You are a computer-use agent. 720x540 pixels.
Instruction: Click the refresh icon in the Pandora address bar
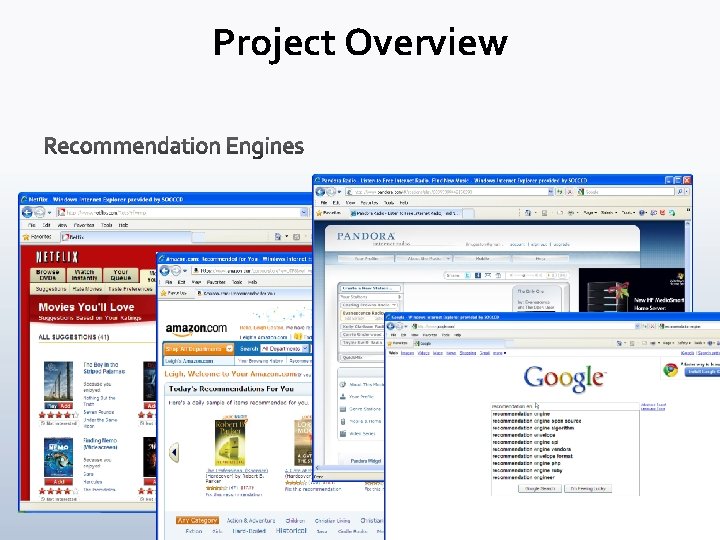click(560, 192)
